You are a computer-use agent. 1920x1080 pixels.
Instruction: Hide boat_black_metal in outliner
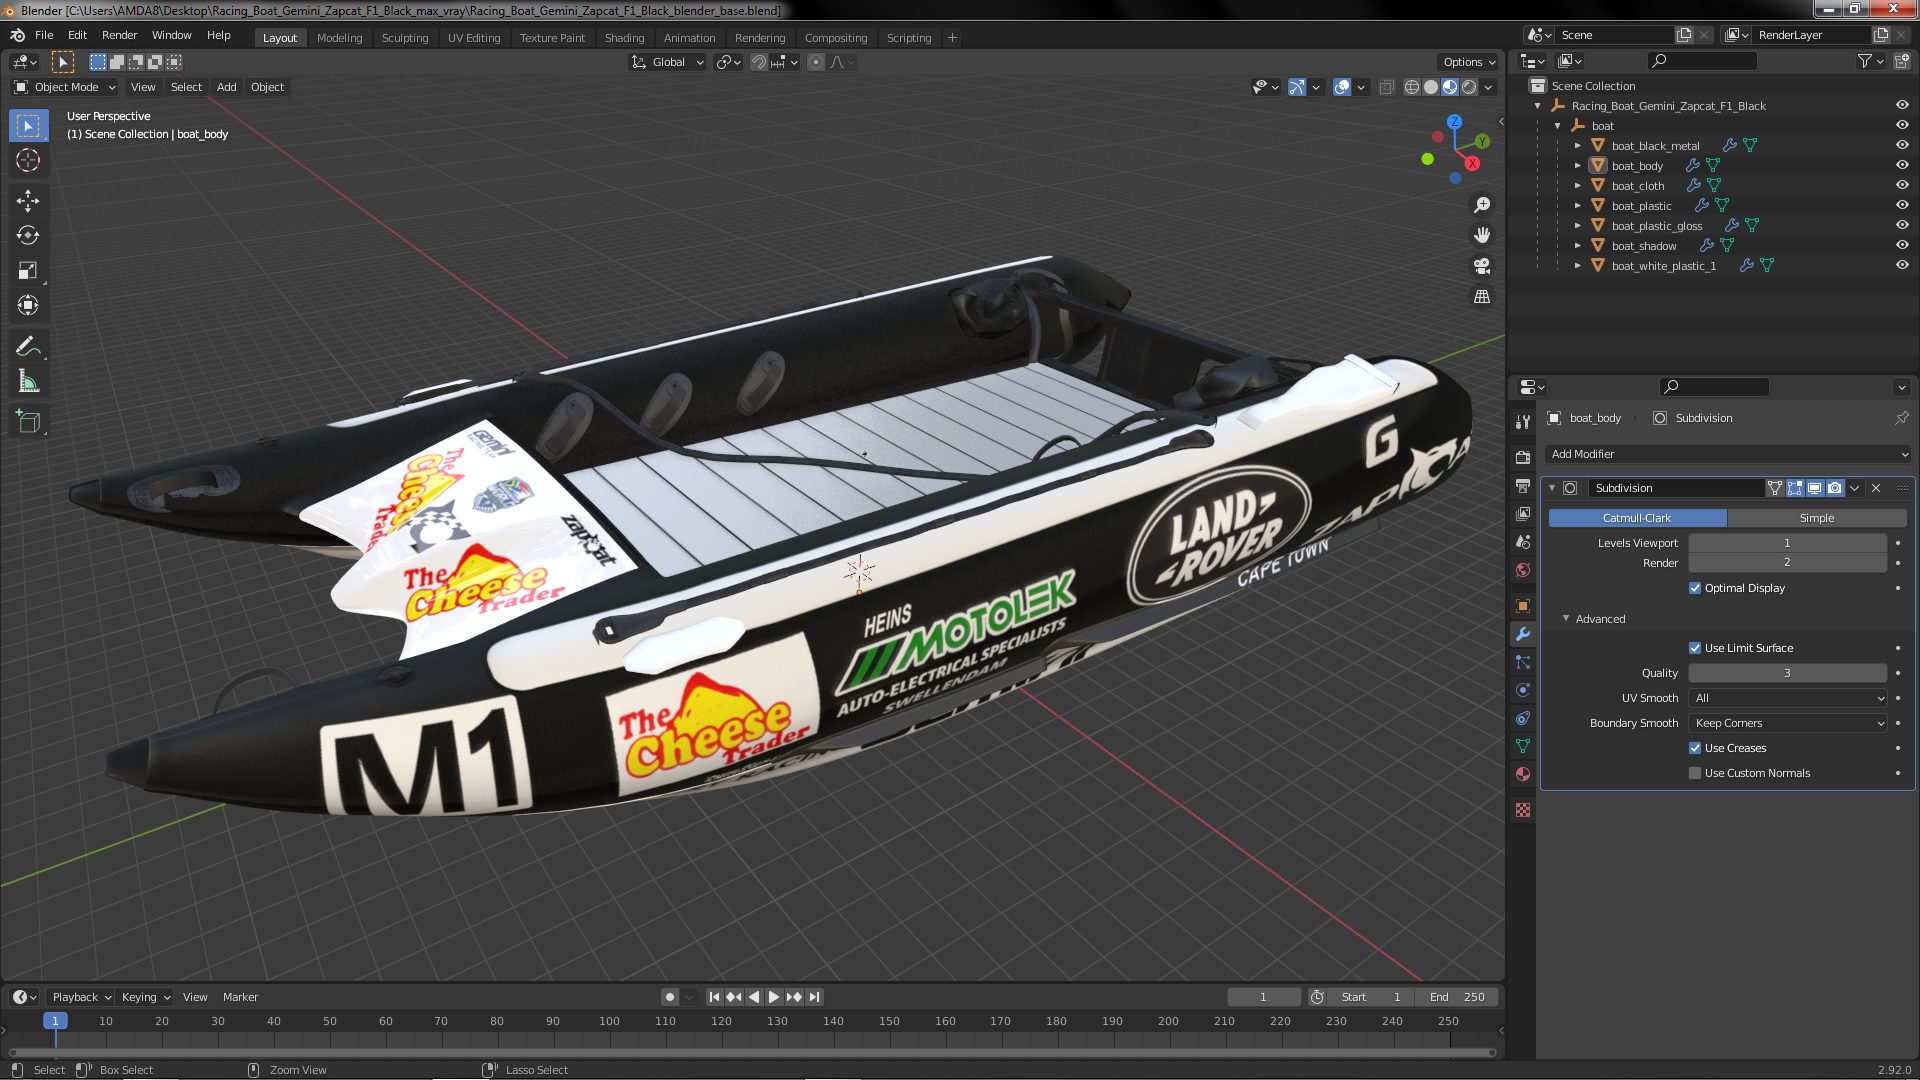1901,145
